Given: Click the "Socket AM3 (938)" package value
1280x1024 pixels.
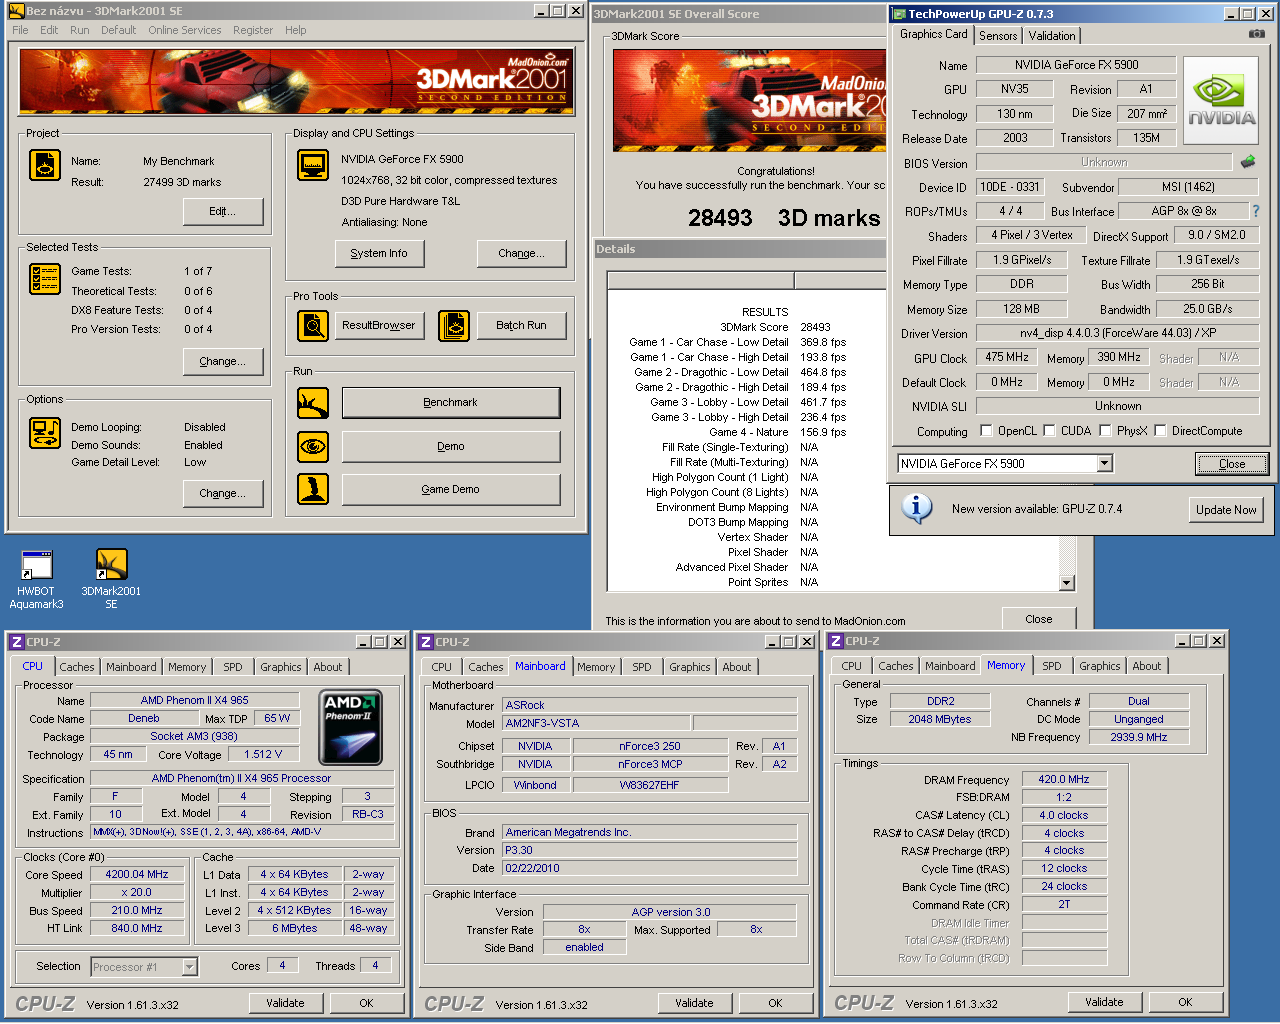Looking at the screenshot, I should [194, 736].
